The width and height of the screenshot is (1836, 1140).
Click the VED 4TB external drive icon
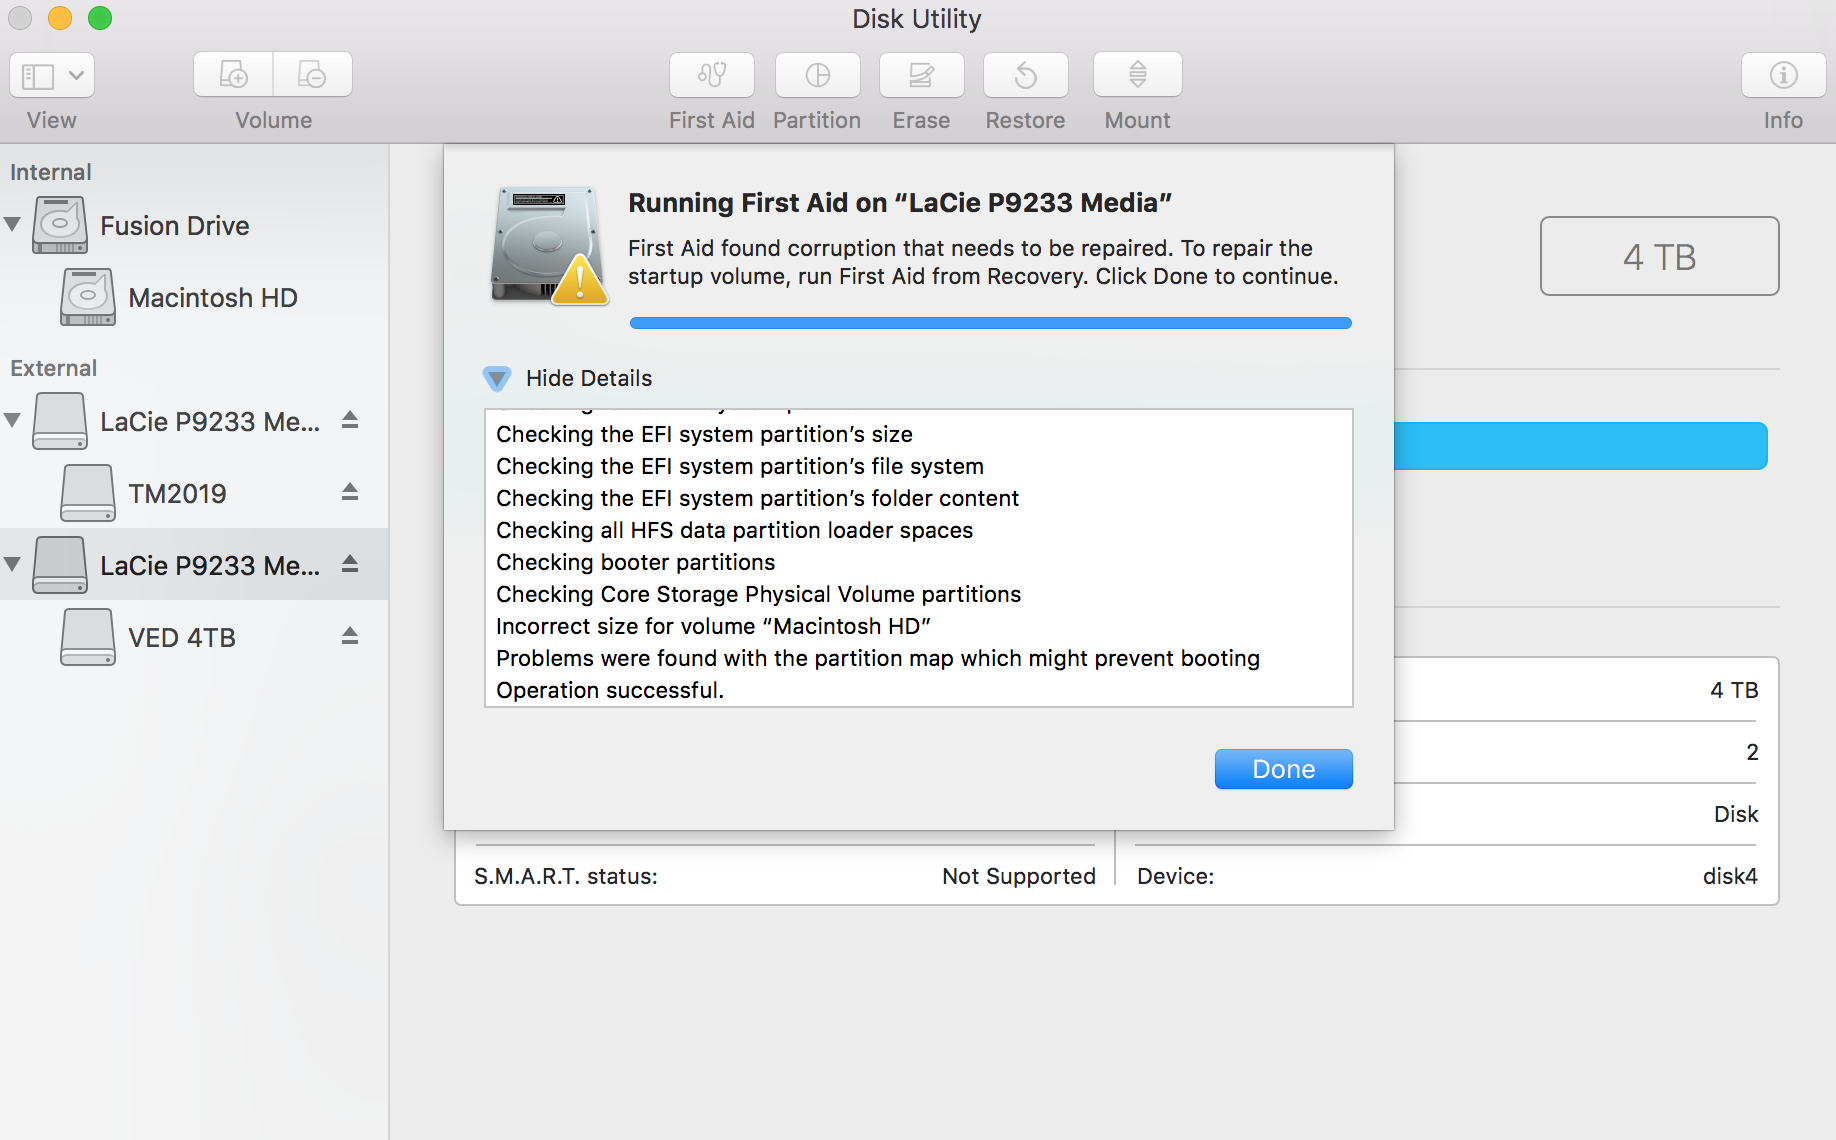(88, 637)
